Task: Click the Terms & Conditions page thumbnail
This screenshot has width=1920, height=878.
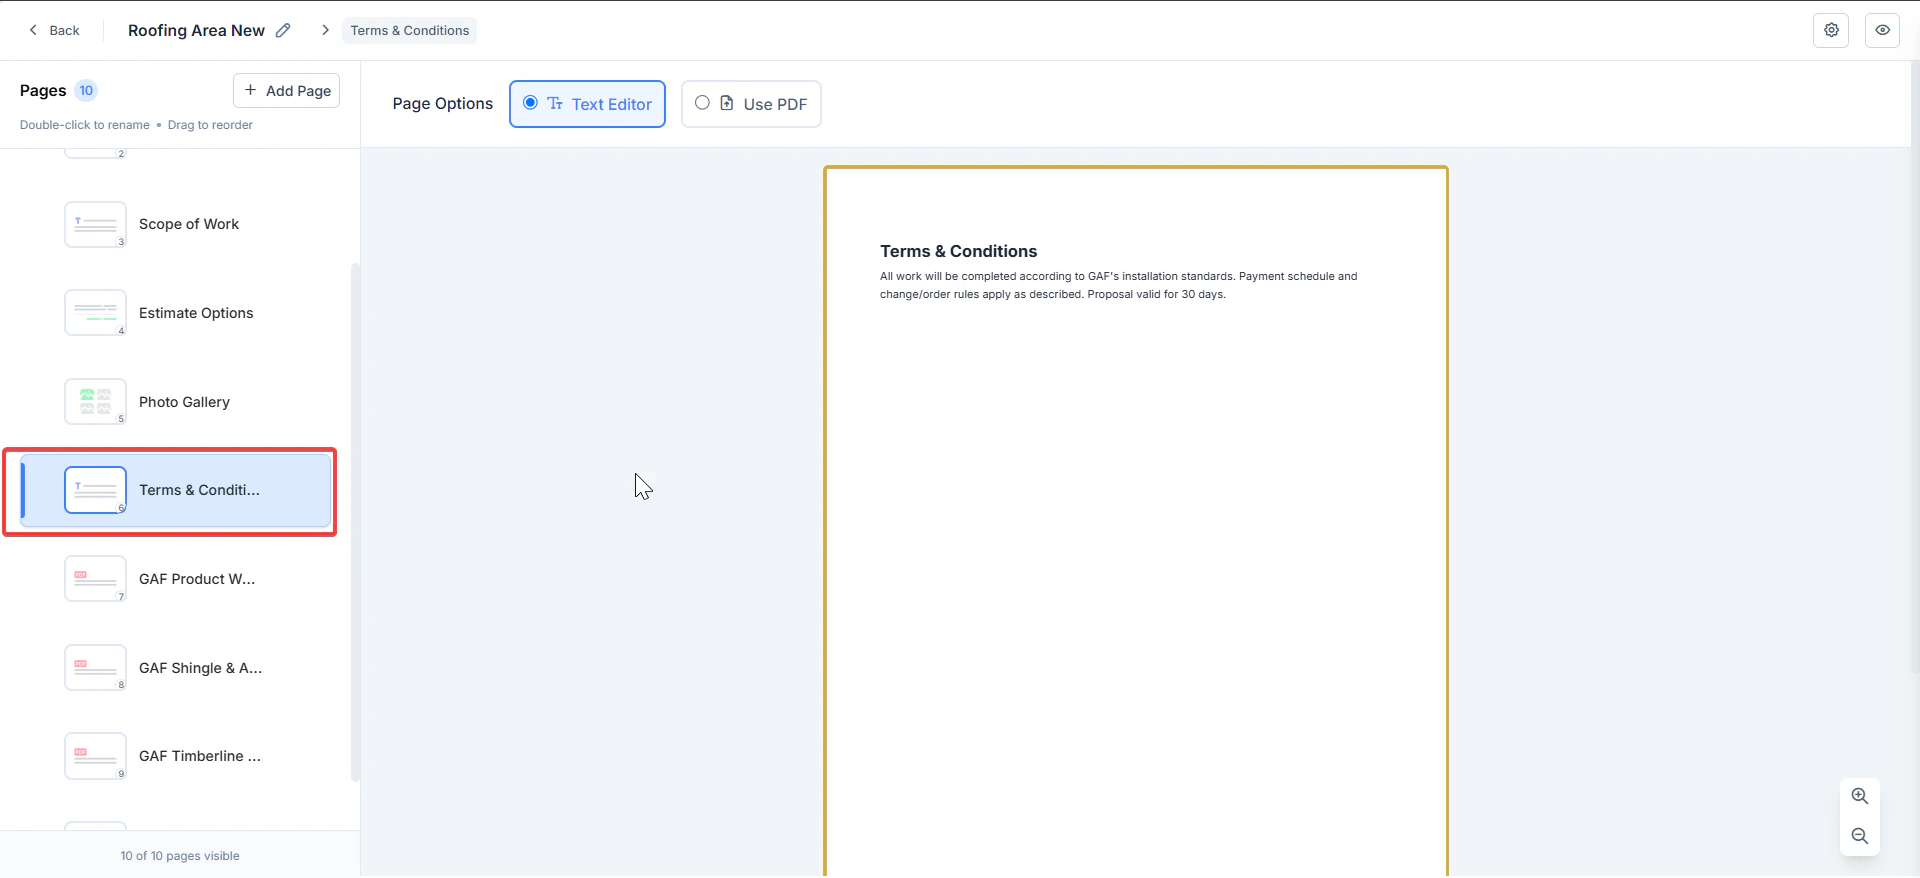Action: pos(95,490)
